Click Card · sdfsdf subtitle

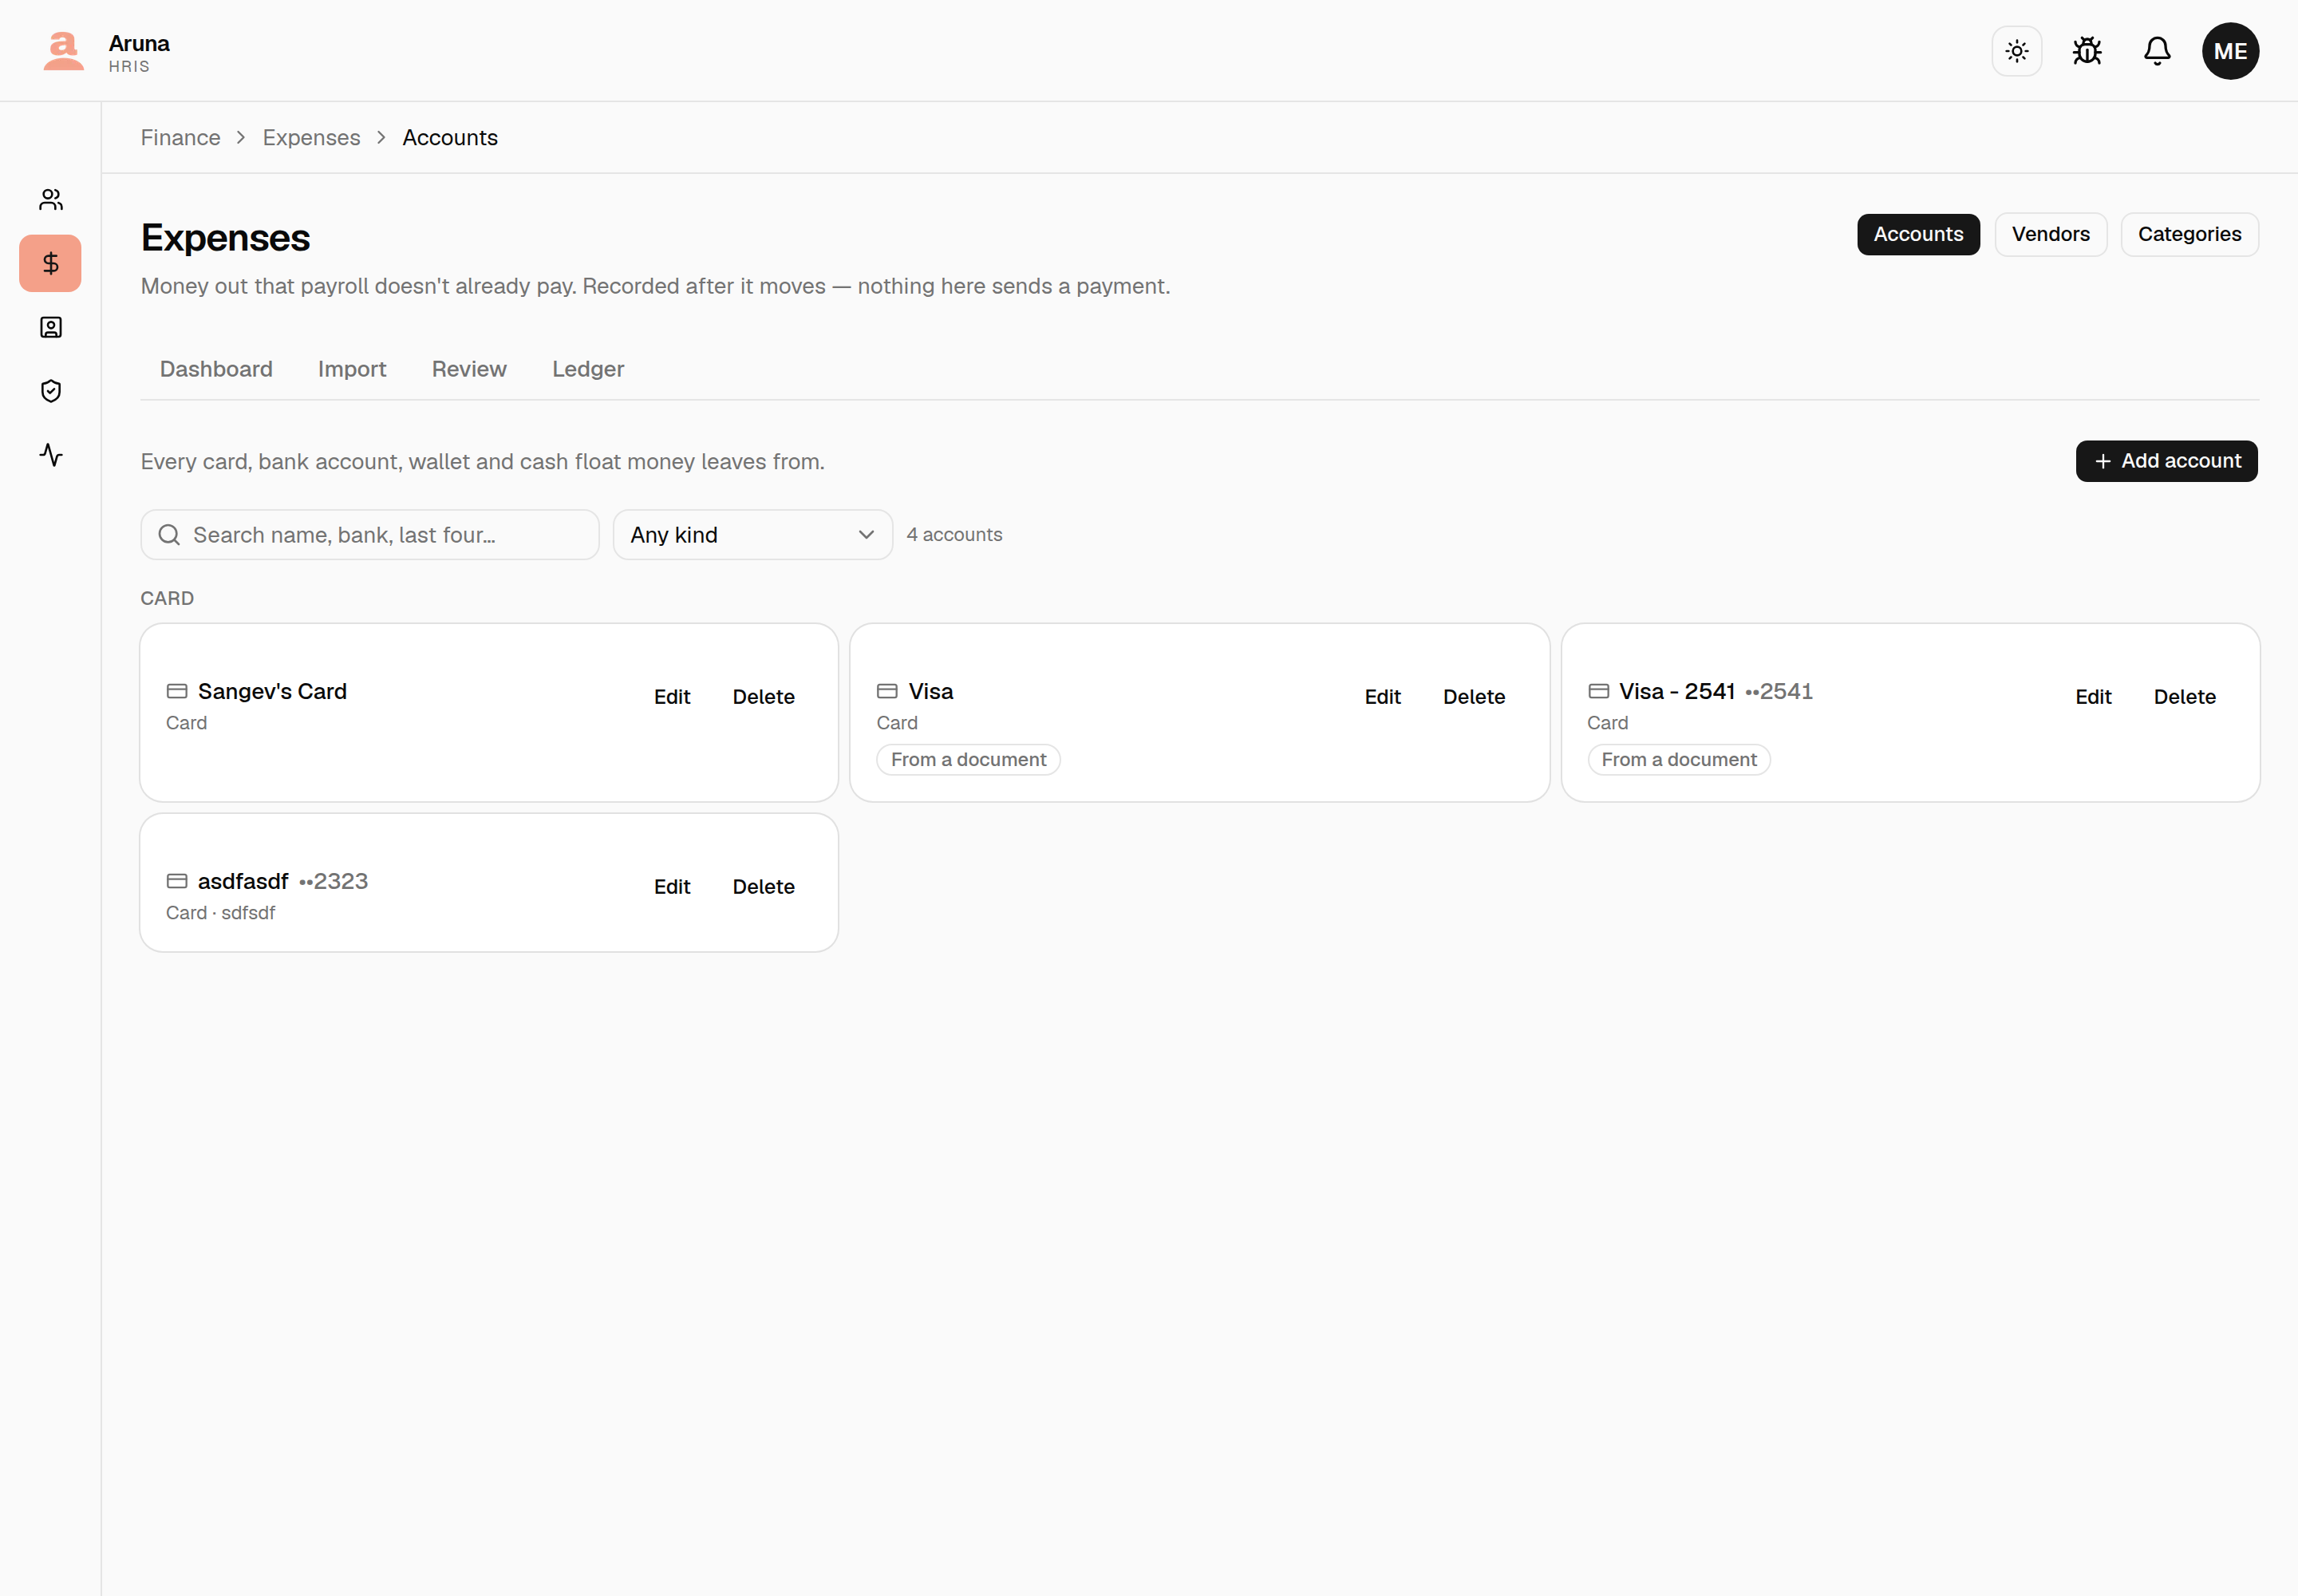click(220, 913)
